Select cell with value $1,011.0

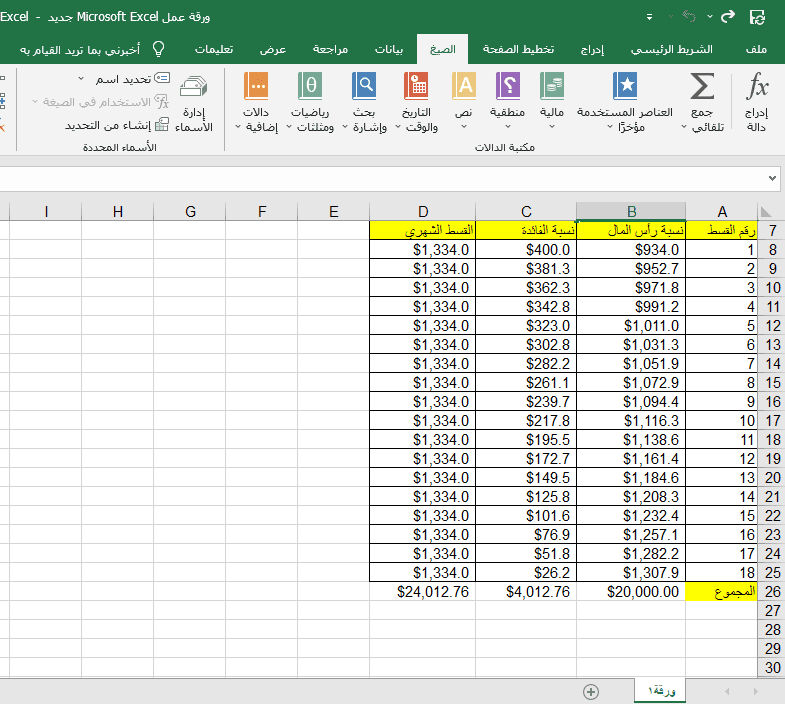point(631,325)
